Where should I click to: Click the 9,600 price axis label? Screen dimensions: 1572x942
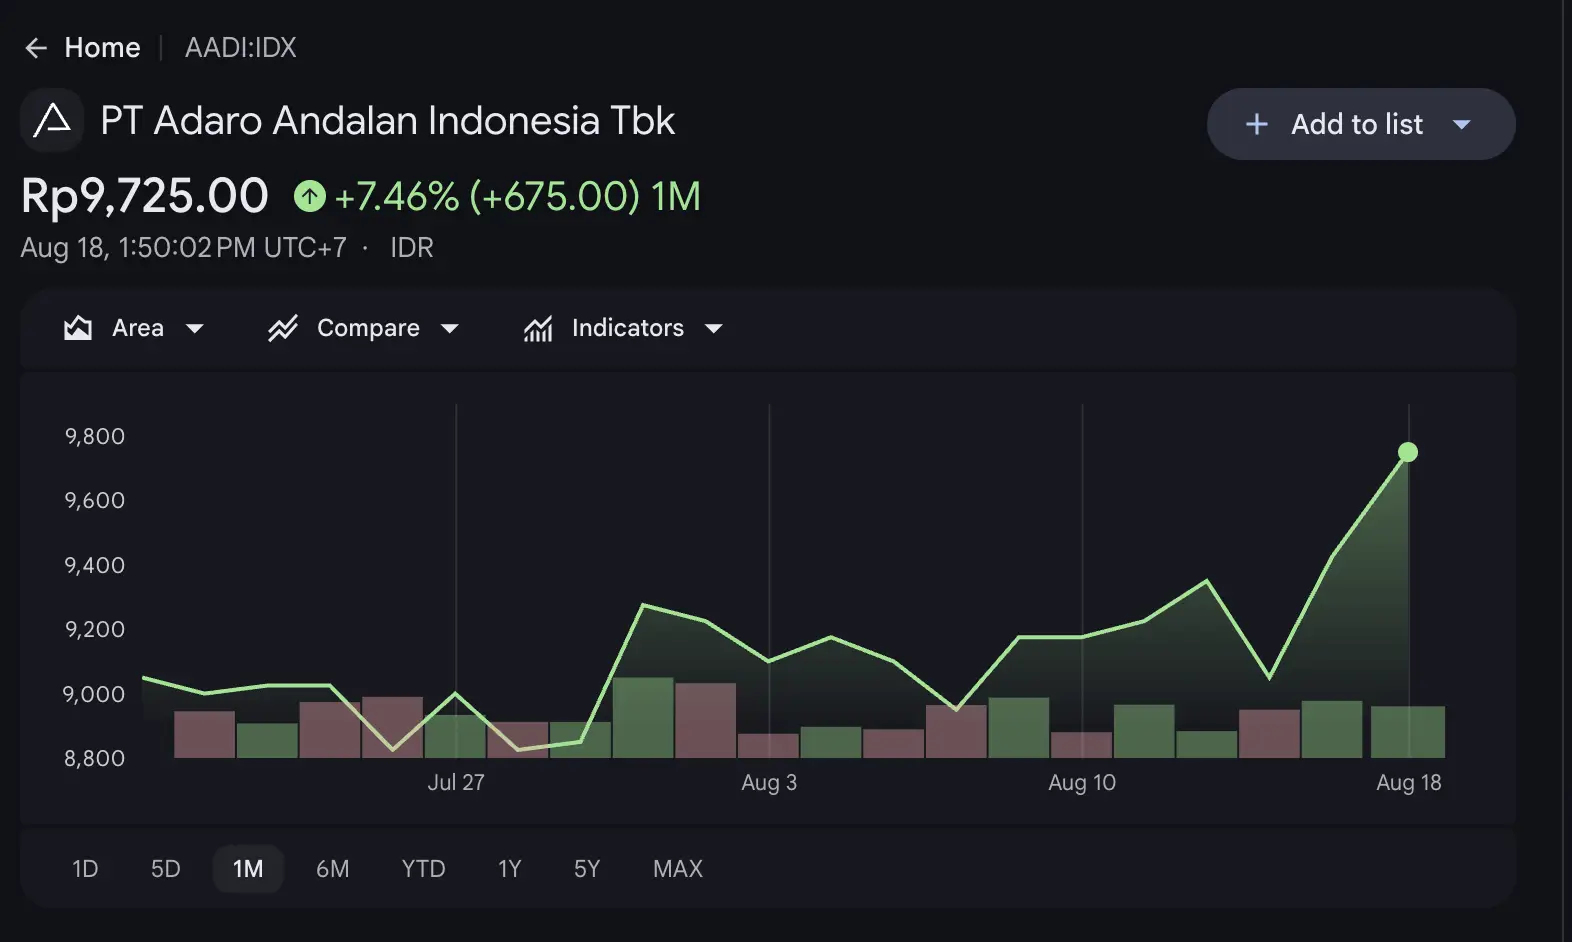click(95, 500)
